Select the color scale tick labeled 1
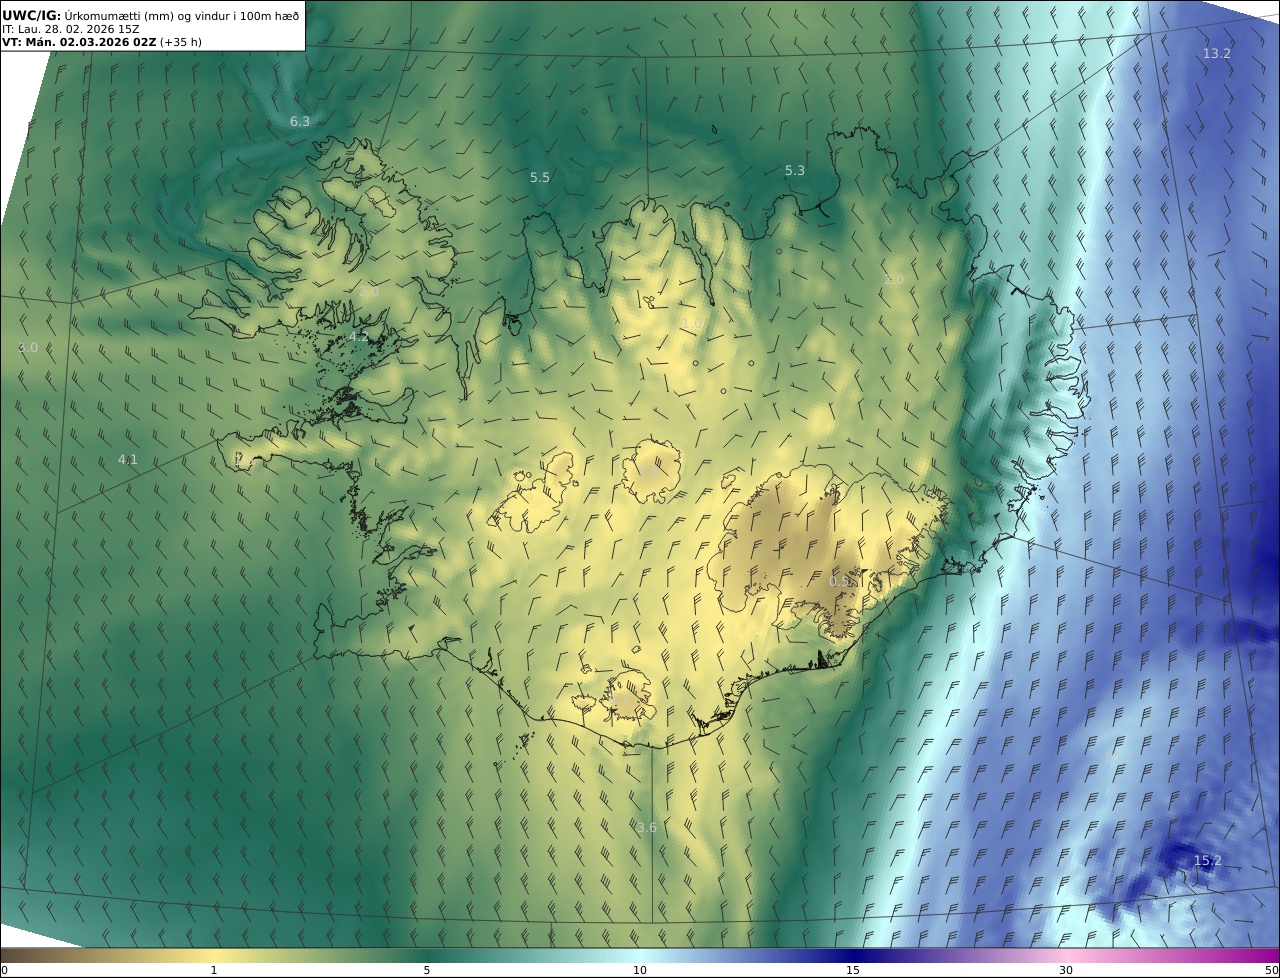Image resolution: width=1280 pixels, height=978 pixels. [x=214, y=971]
